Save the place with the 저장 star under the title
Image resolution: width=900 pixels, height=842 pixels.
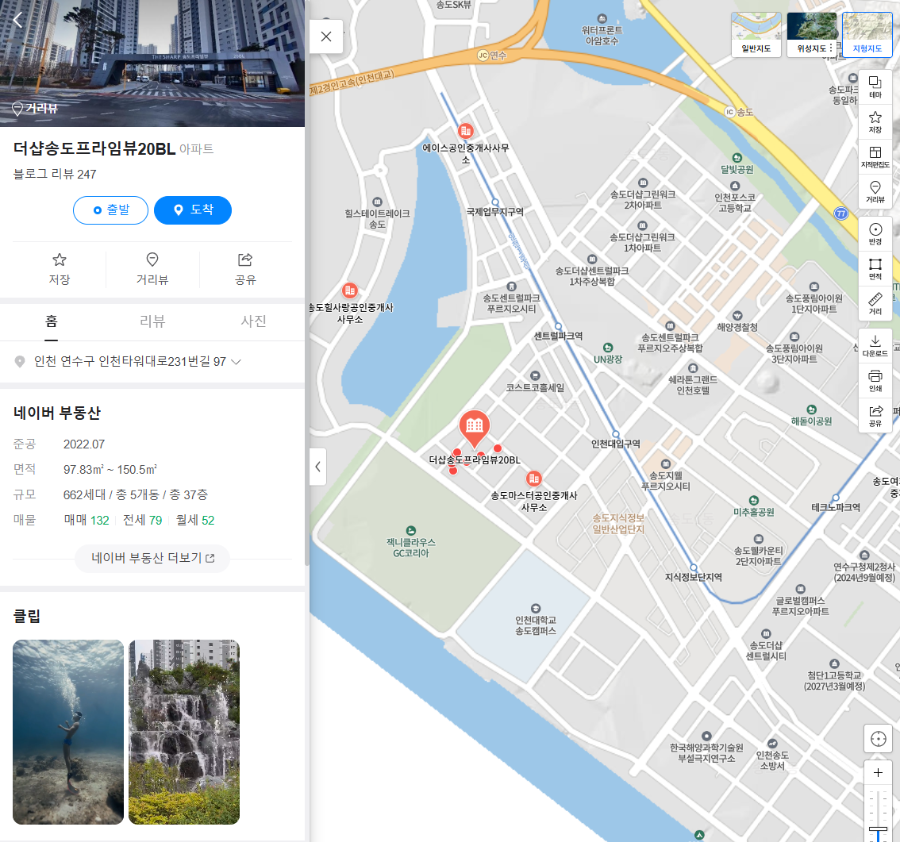[59, 269]
